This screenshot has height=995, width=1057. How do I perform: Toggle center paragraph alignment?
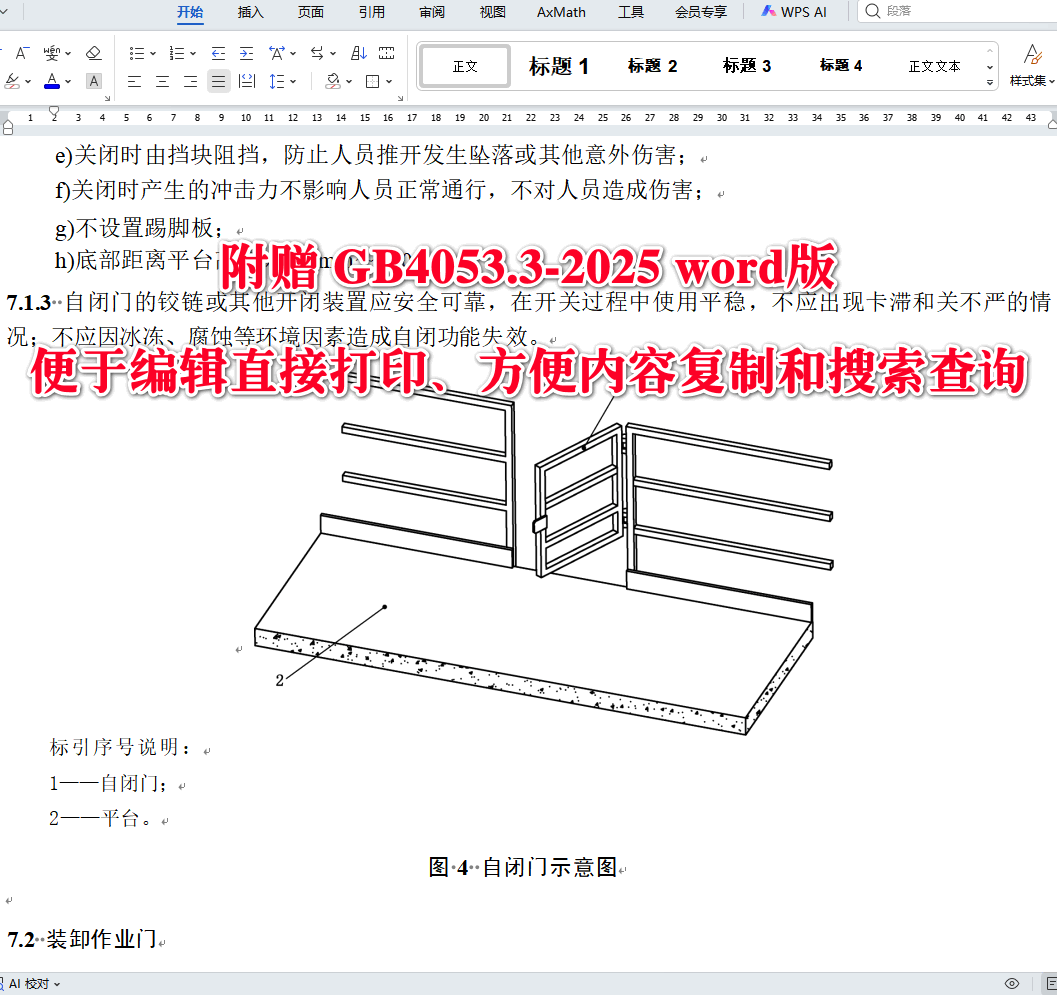pos(162,82)
